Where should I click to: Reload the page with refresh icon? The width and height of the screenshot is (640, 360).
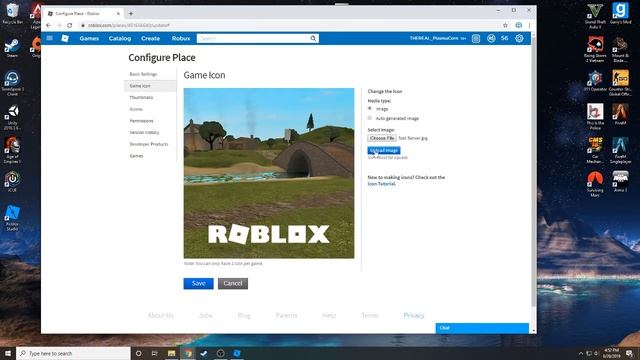click(70, 25)
